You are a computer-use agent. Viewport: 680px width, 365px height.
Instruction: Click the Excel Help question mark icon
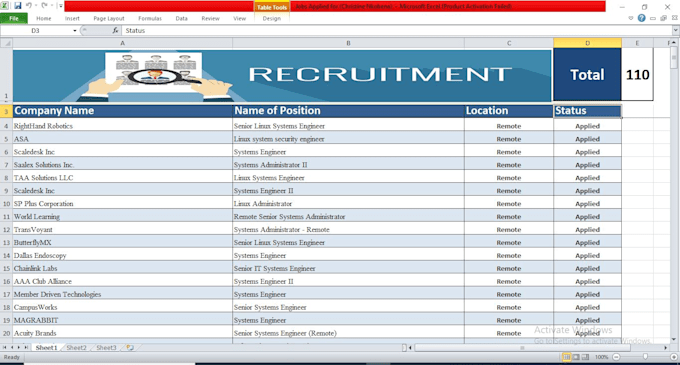click(641, 18)
